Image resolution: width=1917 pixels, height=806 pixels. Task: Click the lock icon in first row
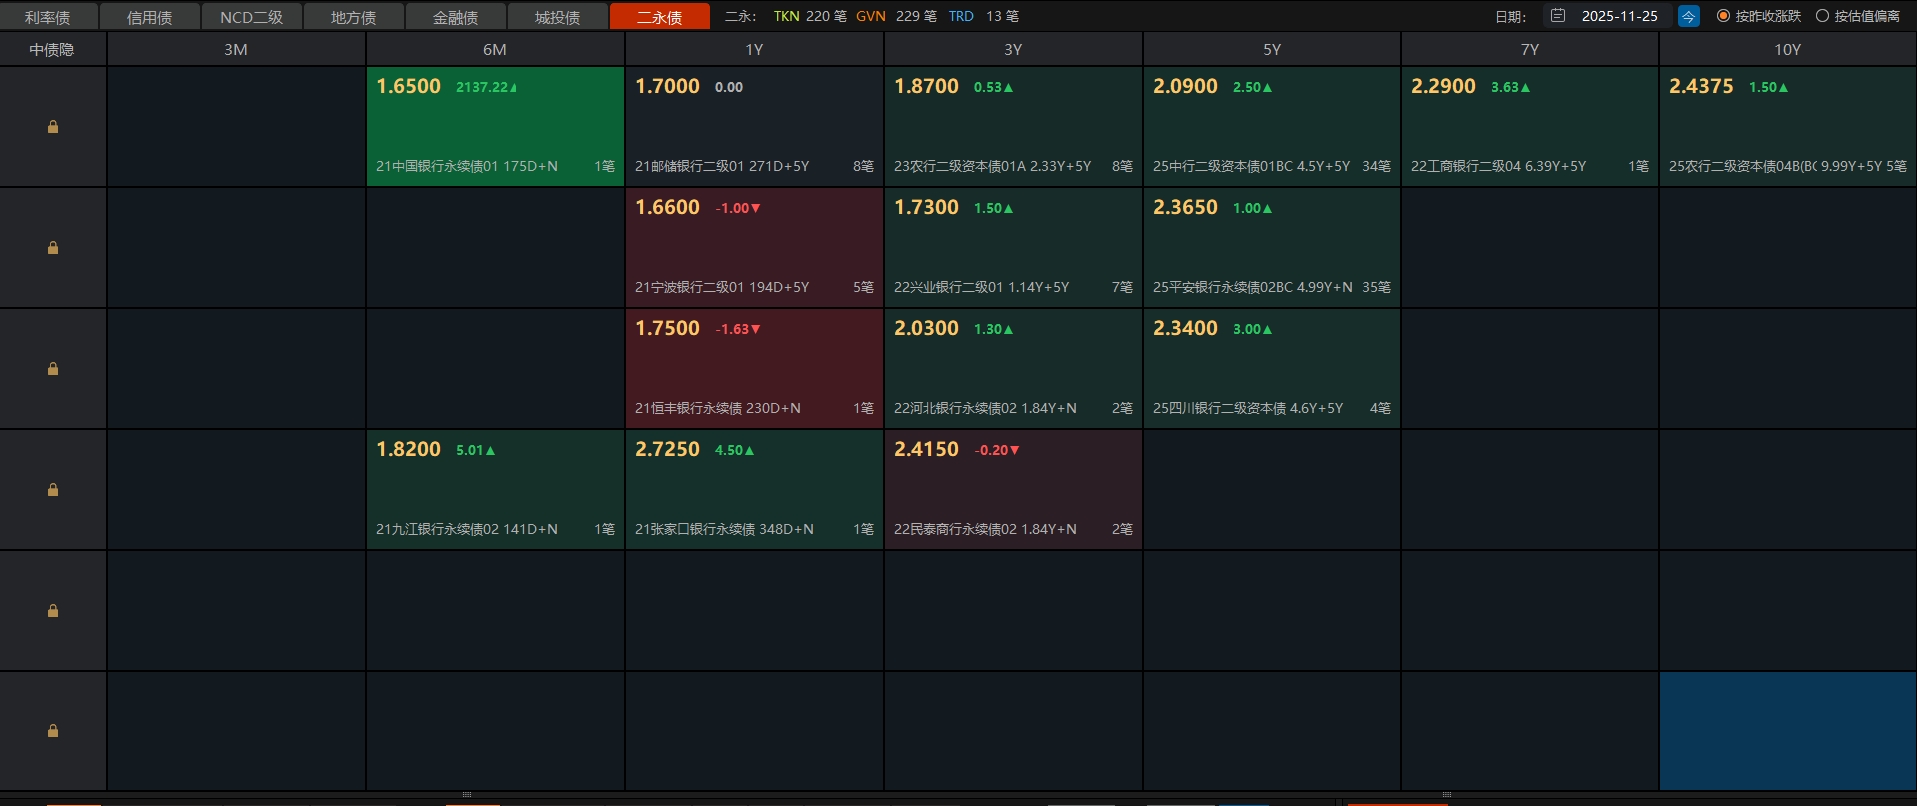(x=53, y=127)
